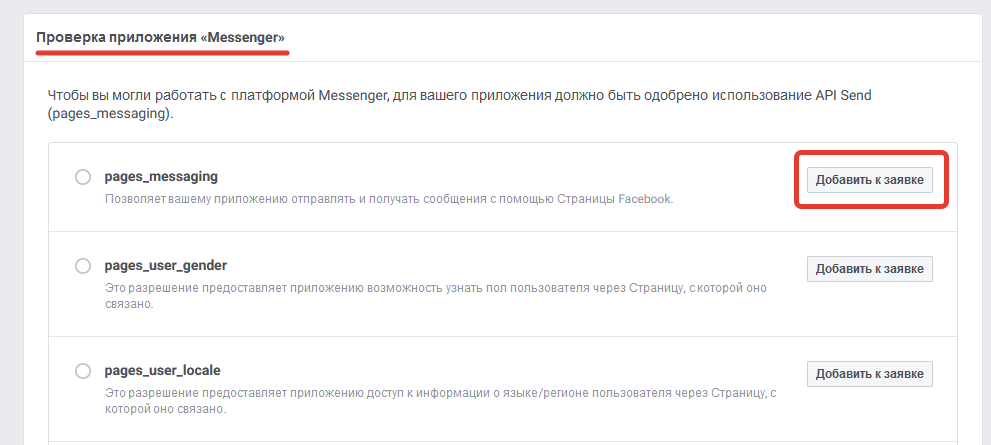The image size is (991, 445).
Task: Click 'Добавить к заявке' for pages_user_locale
Action: coord(870,374)
